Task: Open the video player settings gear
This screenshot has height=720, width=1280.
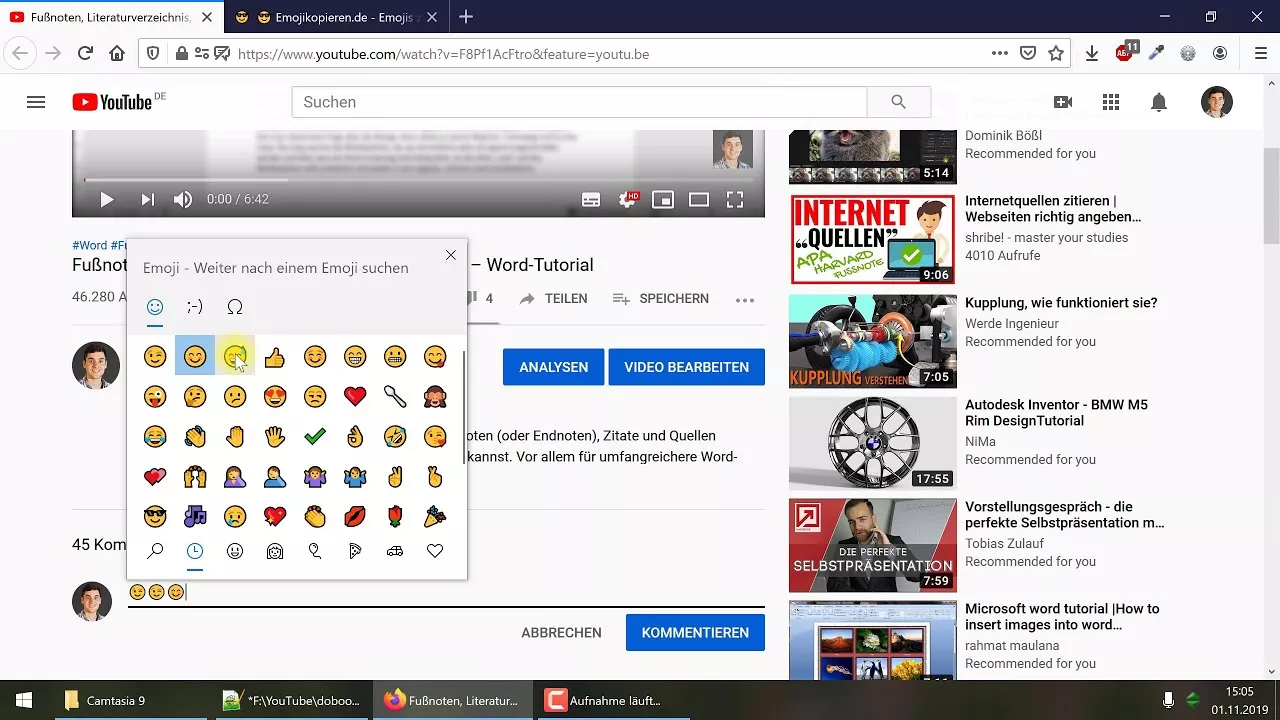Action: pyautogui.click(x=628, y=199)
